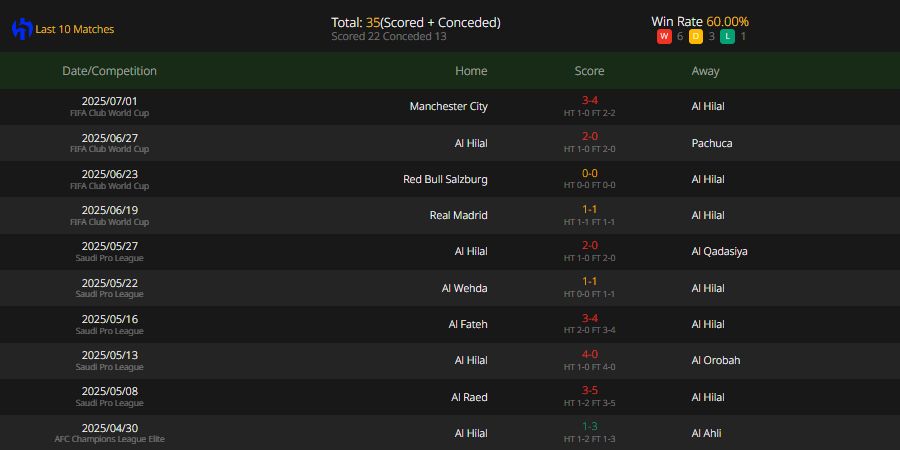Select the Al Wehda home team
The height and width of the screenshot is (450, 900).
click(x=464, y=288)
